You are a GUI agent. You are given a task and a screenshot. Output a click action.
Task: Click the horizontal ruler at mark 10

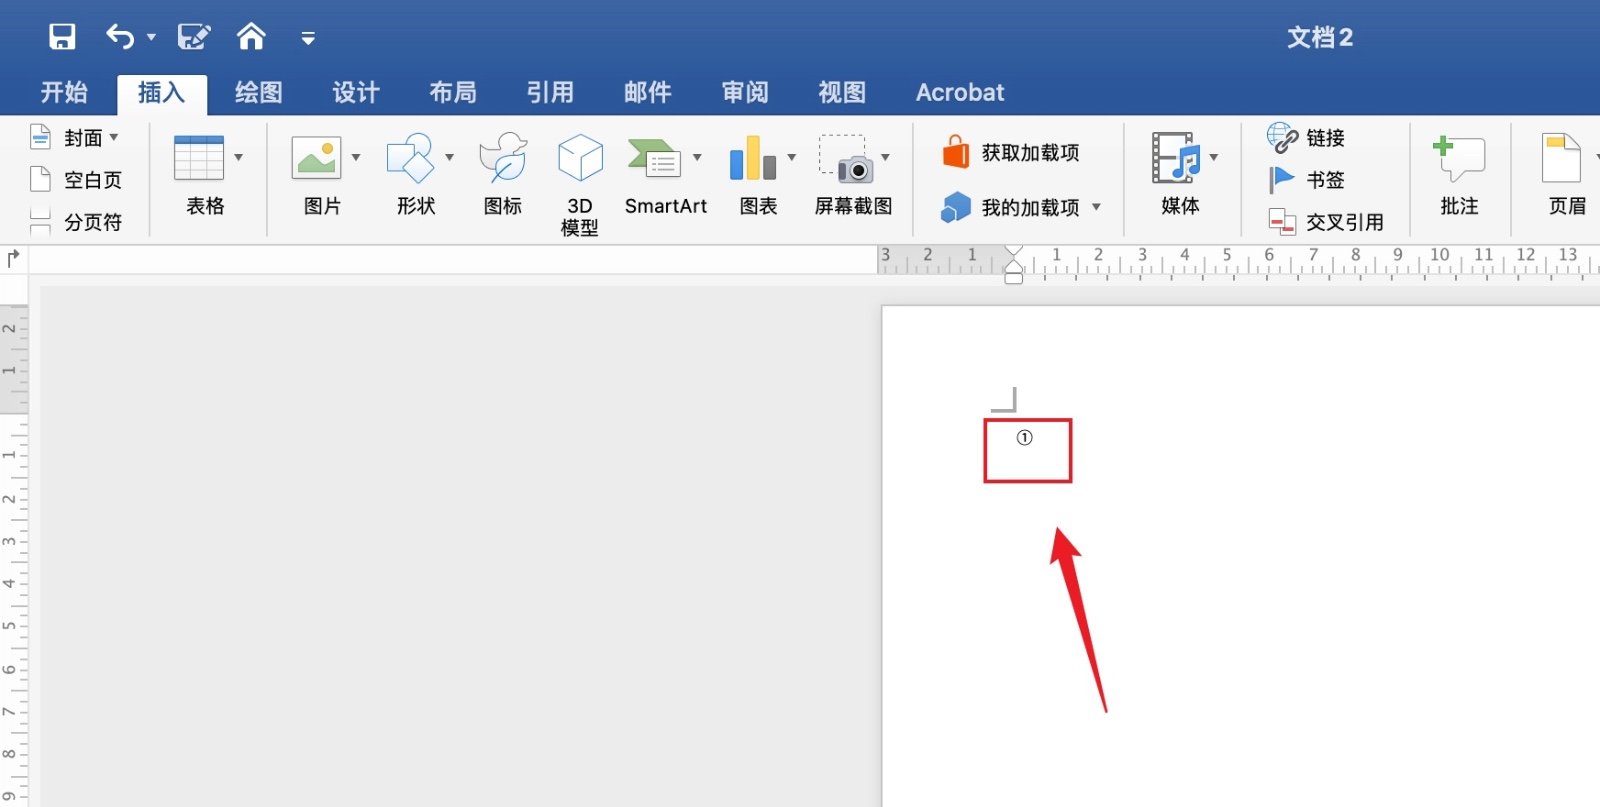point(1439,255)
